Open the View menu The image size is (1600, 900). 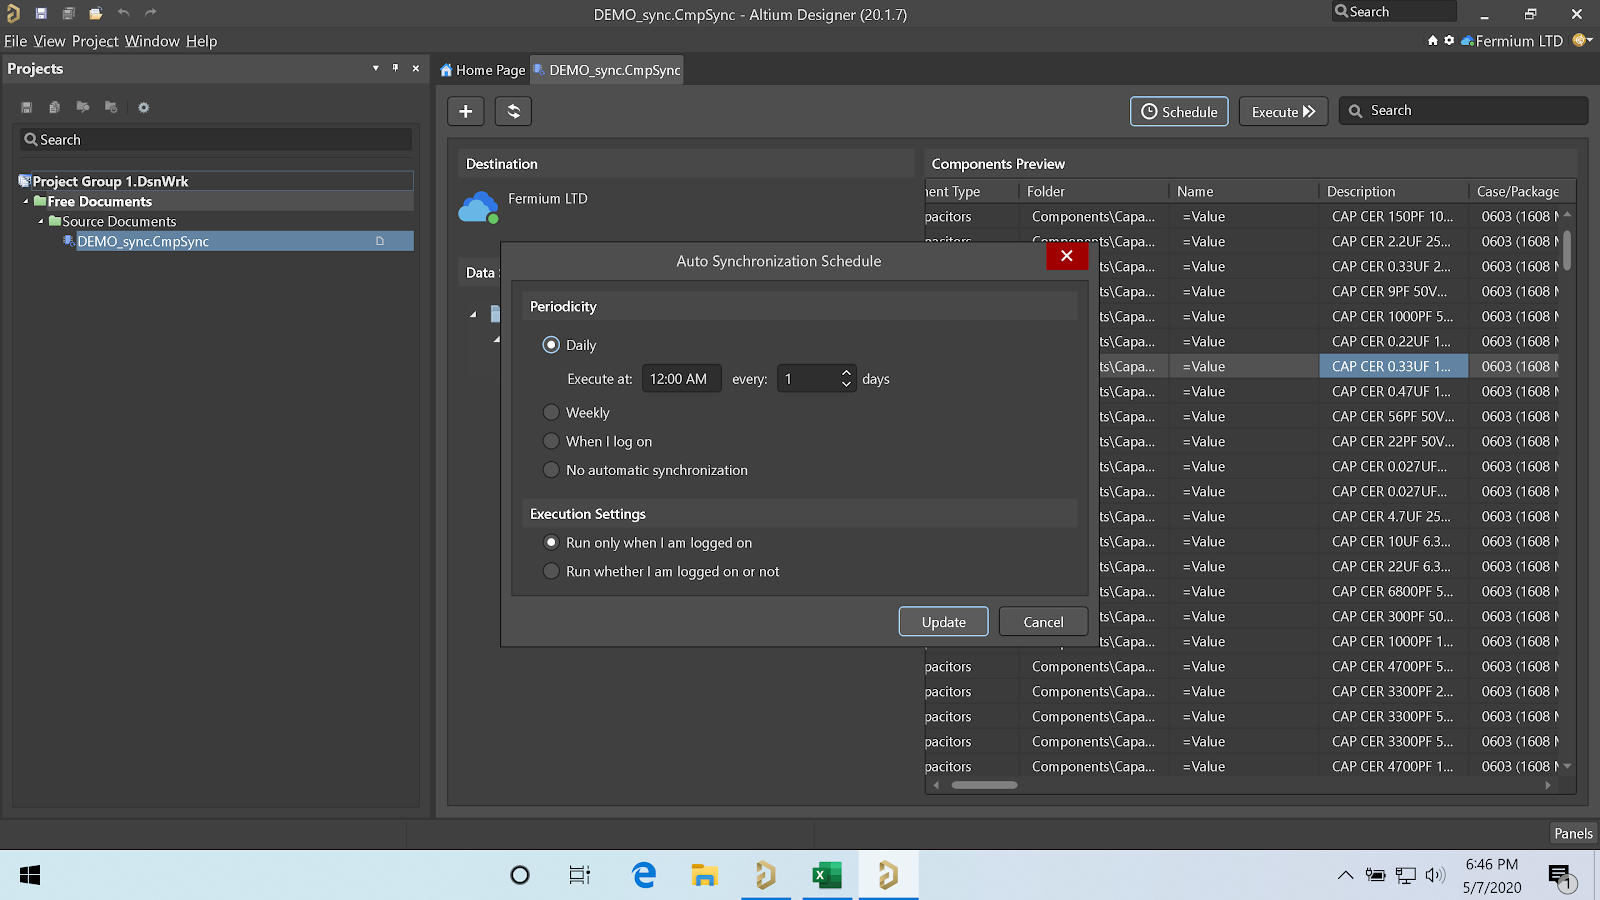click(49, 41)
